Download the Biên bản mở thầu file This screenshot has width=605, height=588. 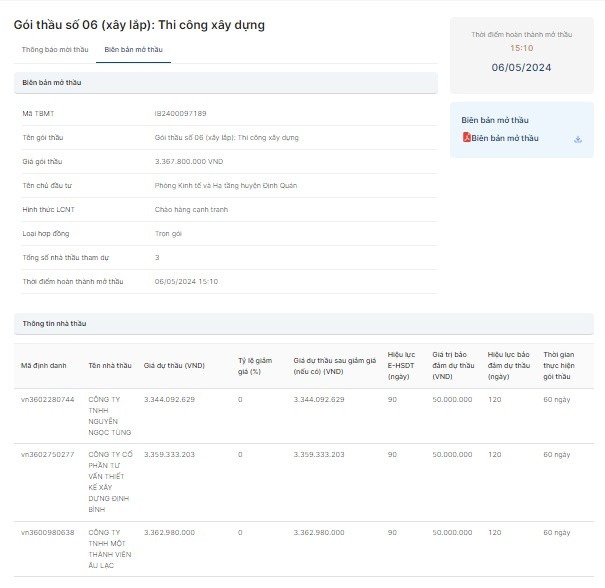(578, 139)
